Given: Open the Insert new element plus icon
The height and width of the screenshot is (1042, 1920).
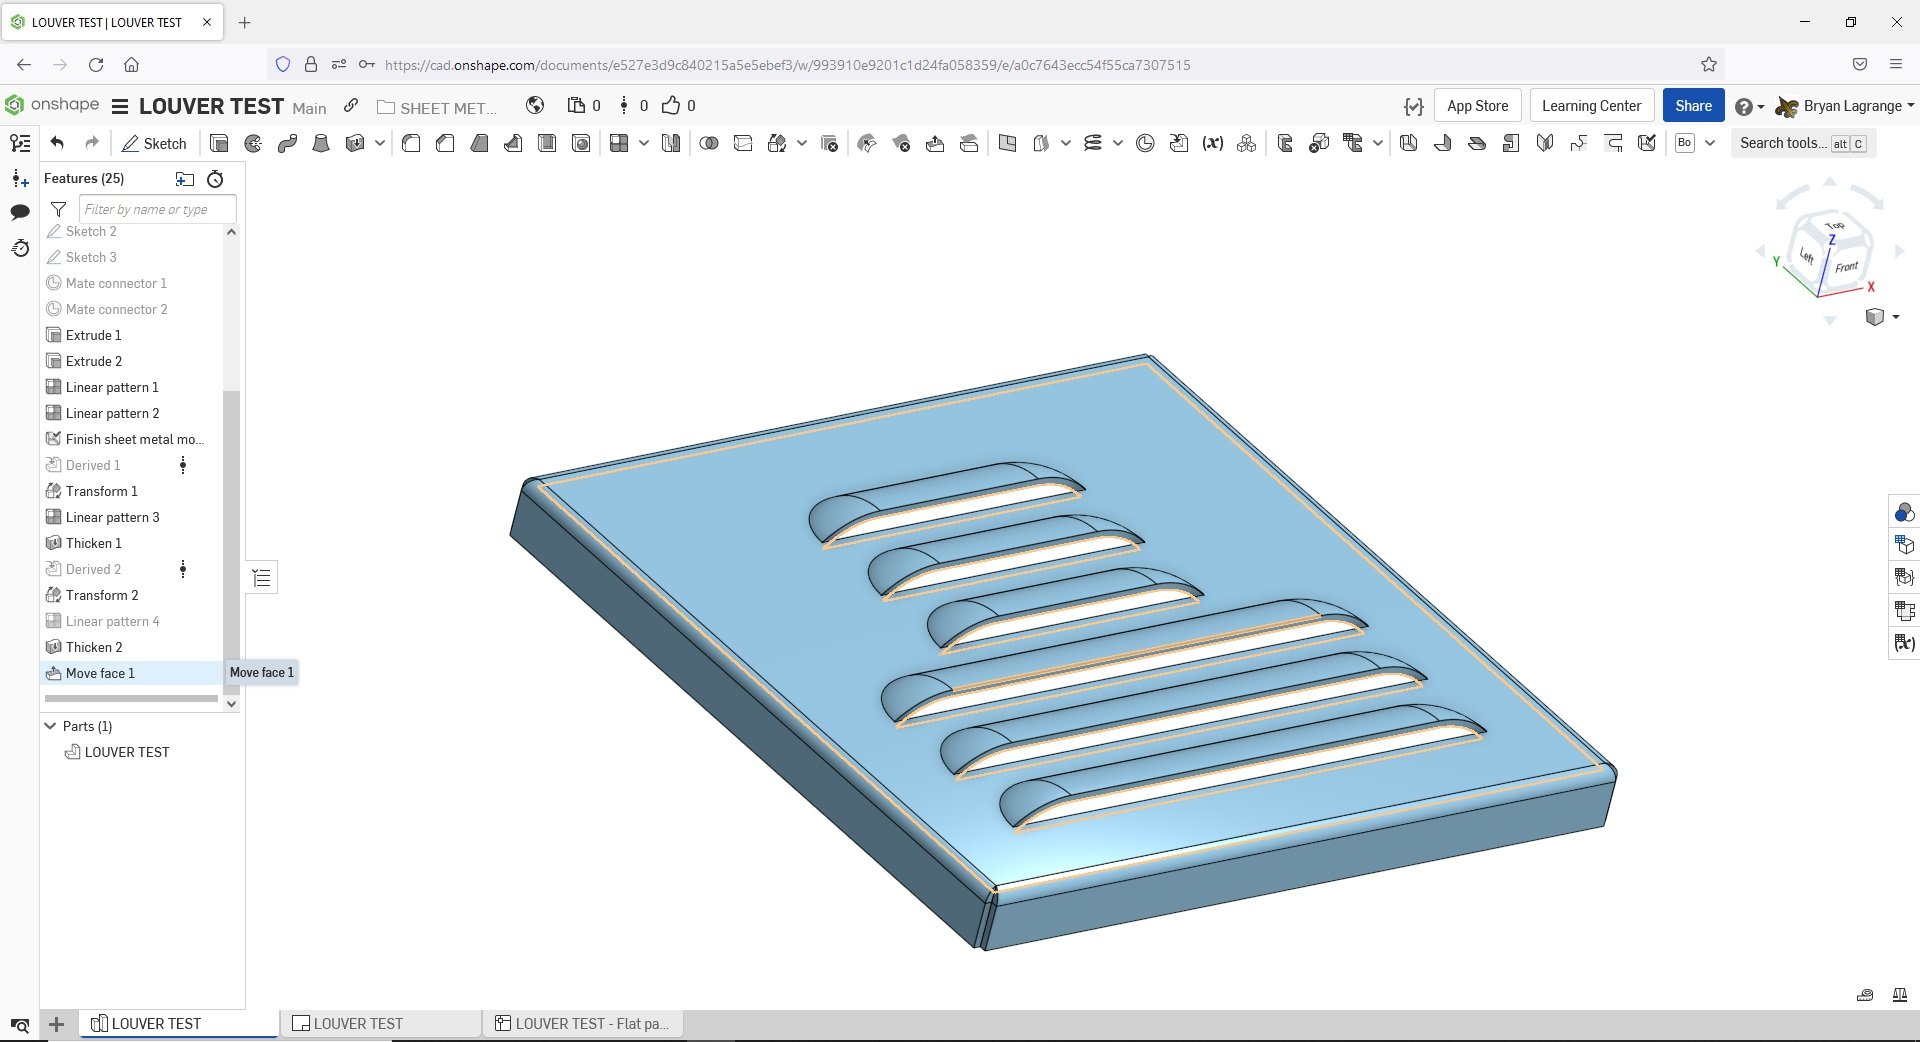Looking at the screenshot, I should (x=57, y=1024).
